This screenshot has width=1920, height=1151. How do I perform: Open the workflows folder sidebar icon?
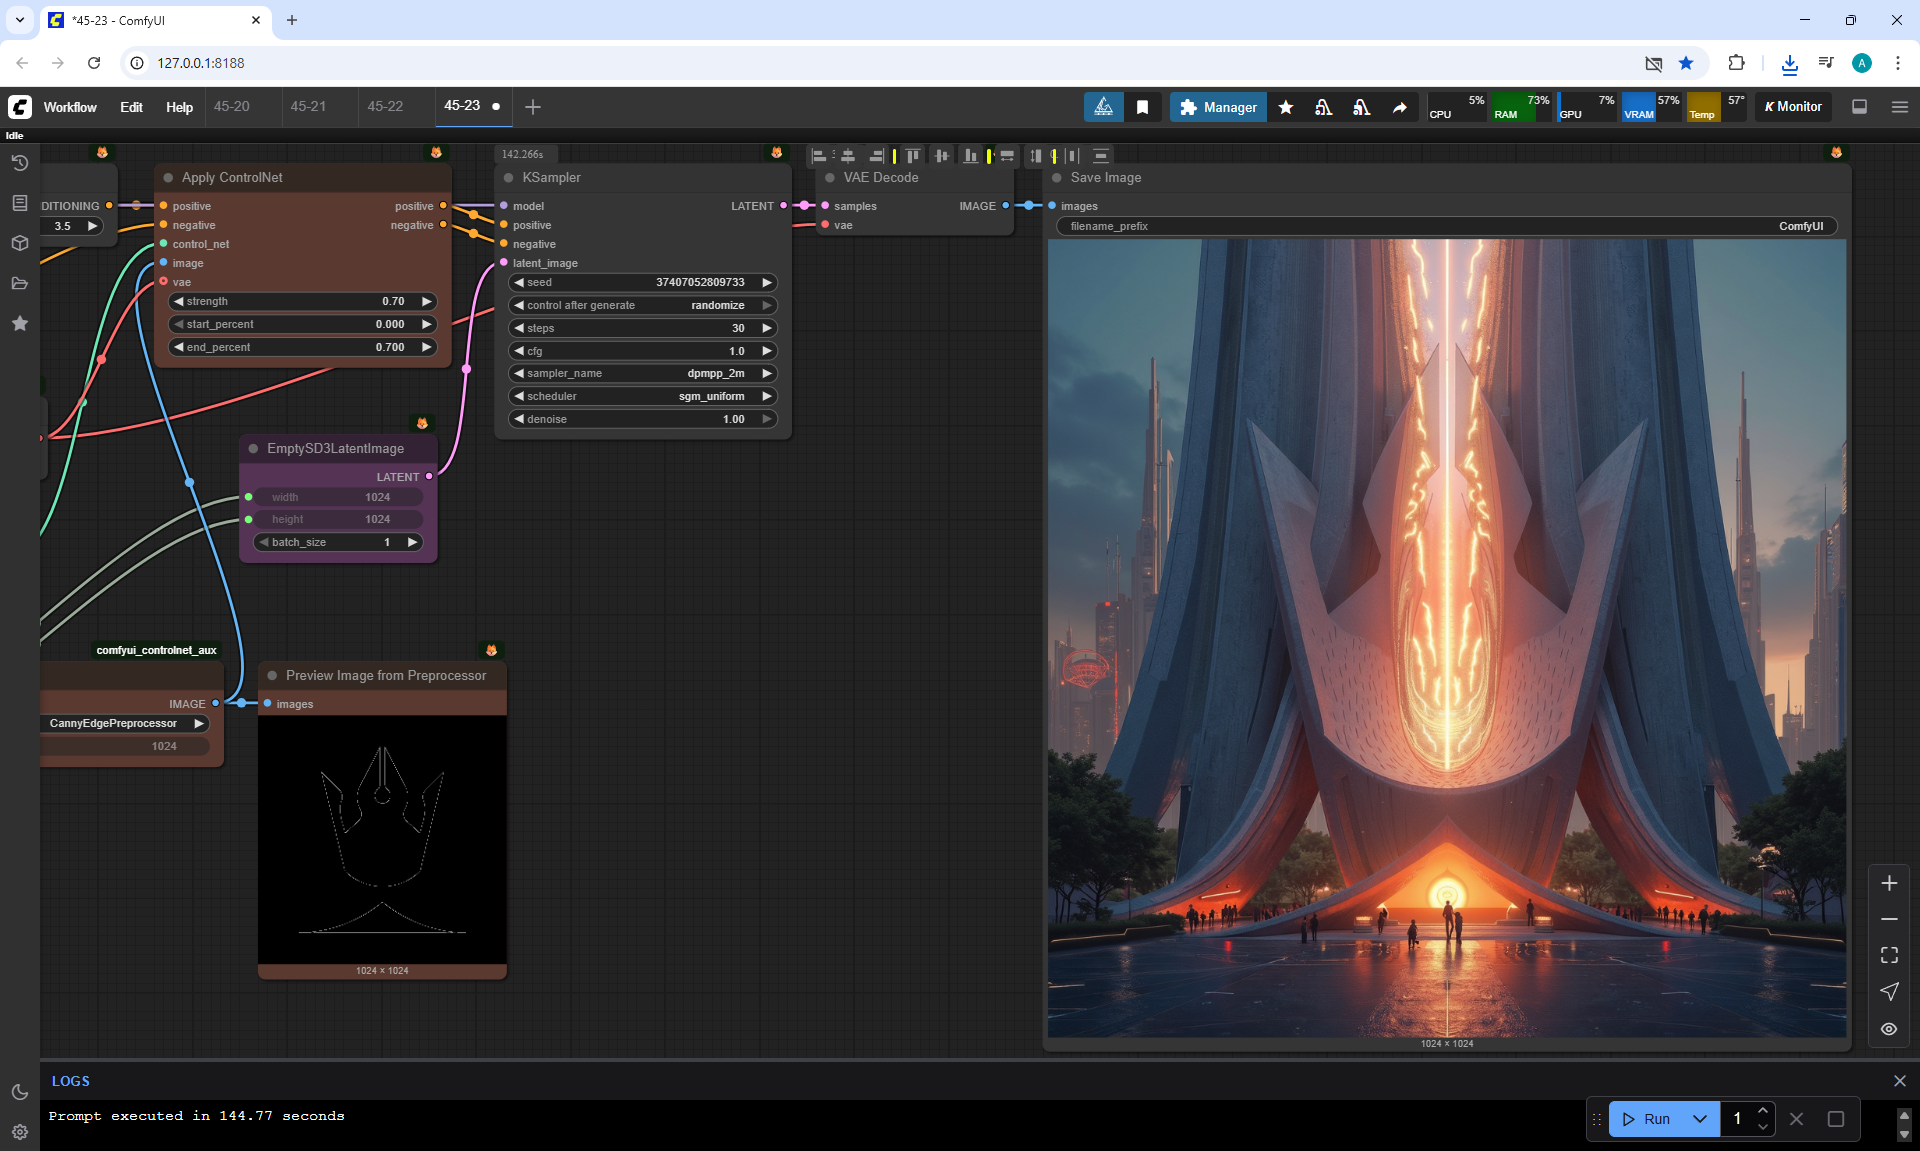pos(19,283)
